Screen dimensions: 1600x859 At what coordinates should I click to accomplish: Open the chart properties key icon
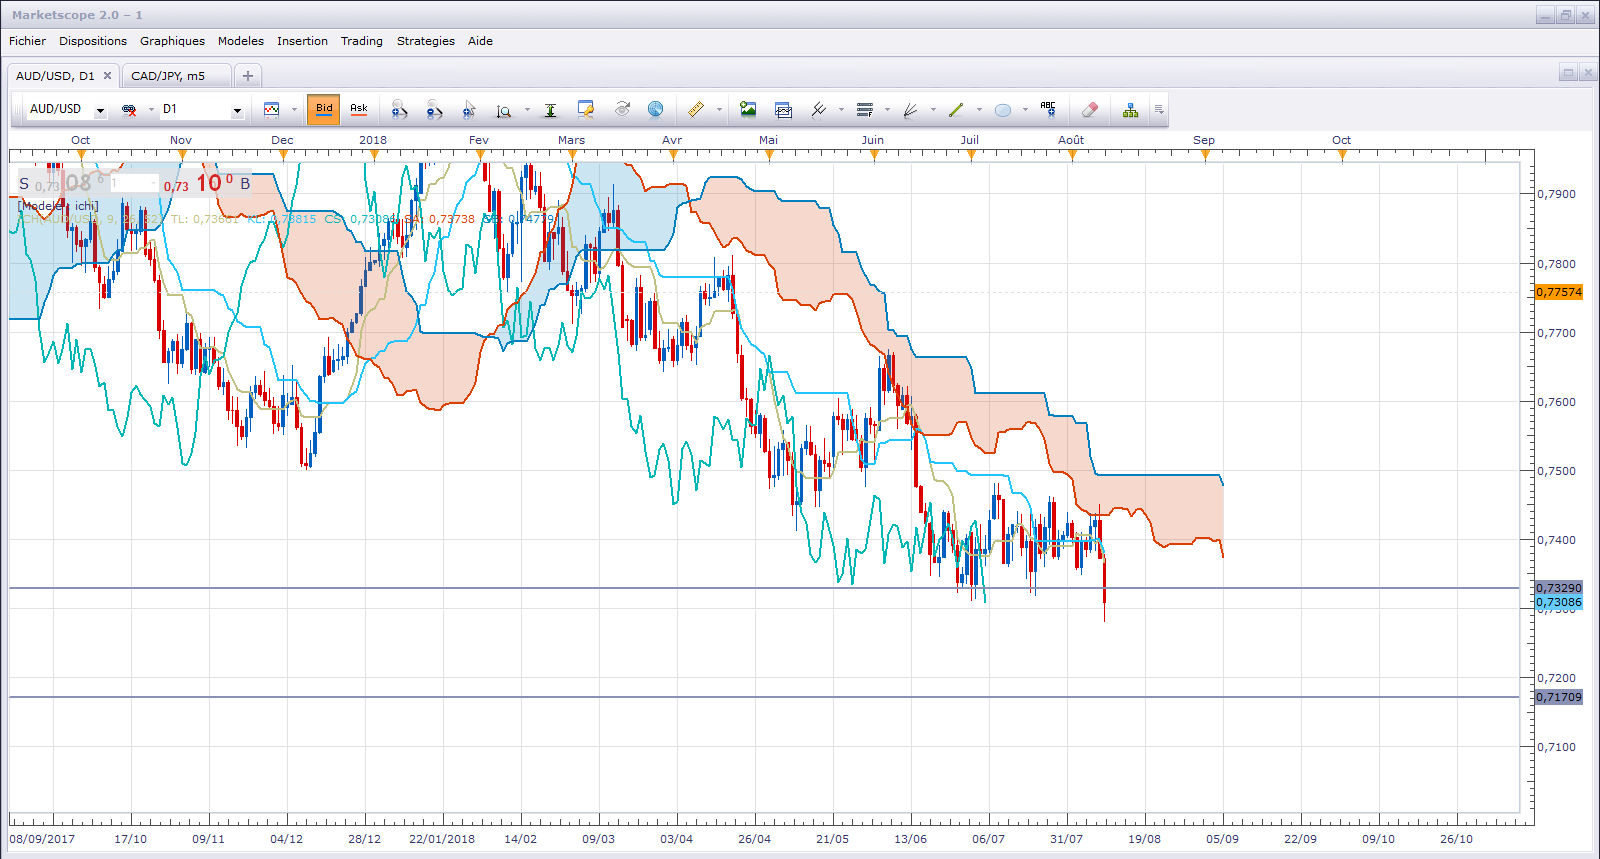point(585,110)
